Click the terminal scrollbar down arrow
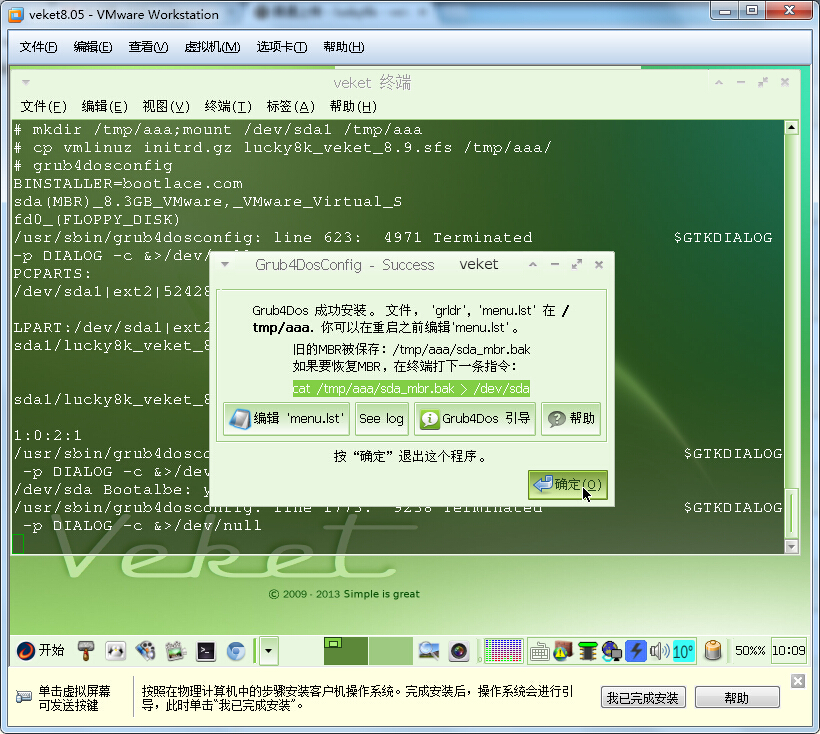Screen dimensions: 820x734 pos(791,547)
